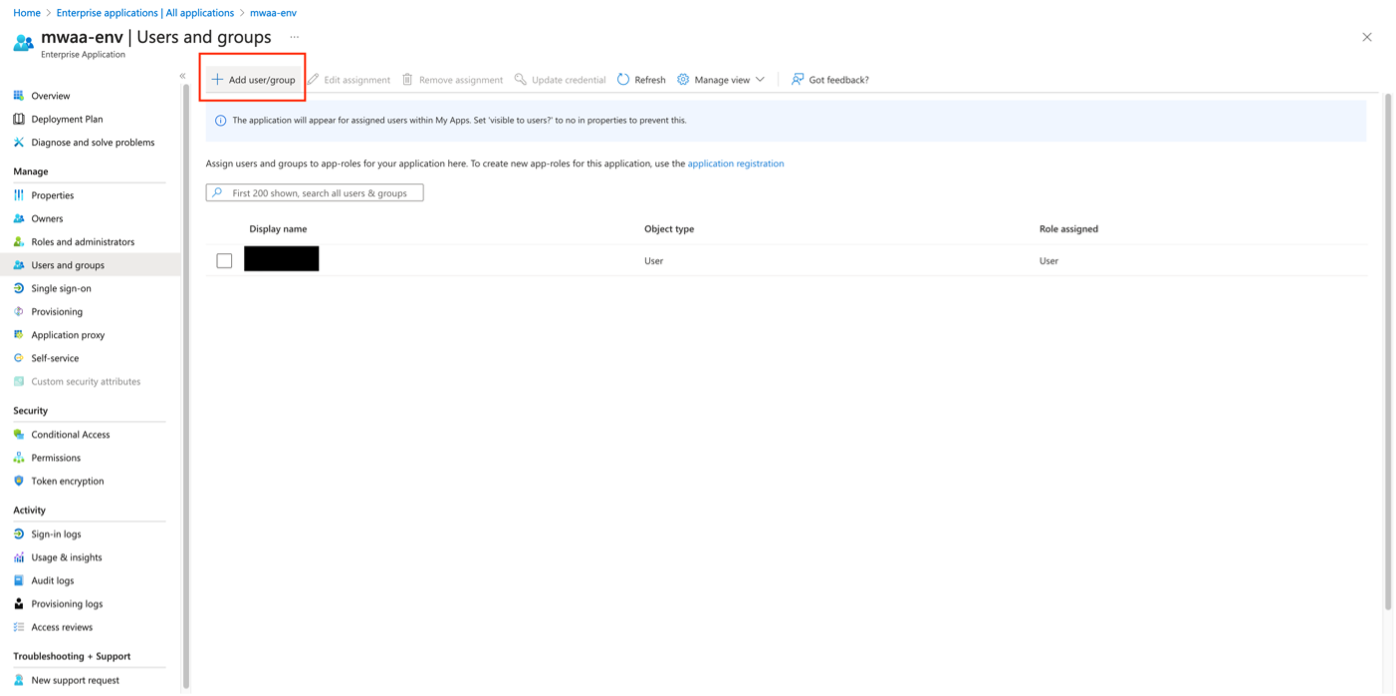Image resolution: width=1396 pixels, height=696 pixels.
Task: Click the Object type column header
Action: (669, 229)
